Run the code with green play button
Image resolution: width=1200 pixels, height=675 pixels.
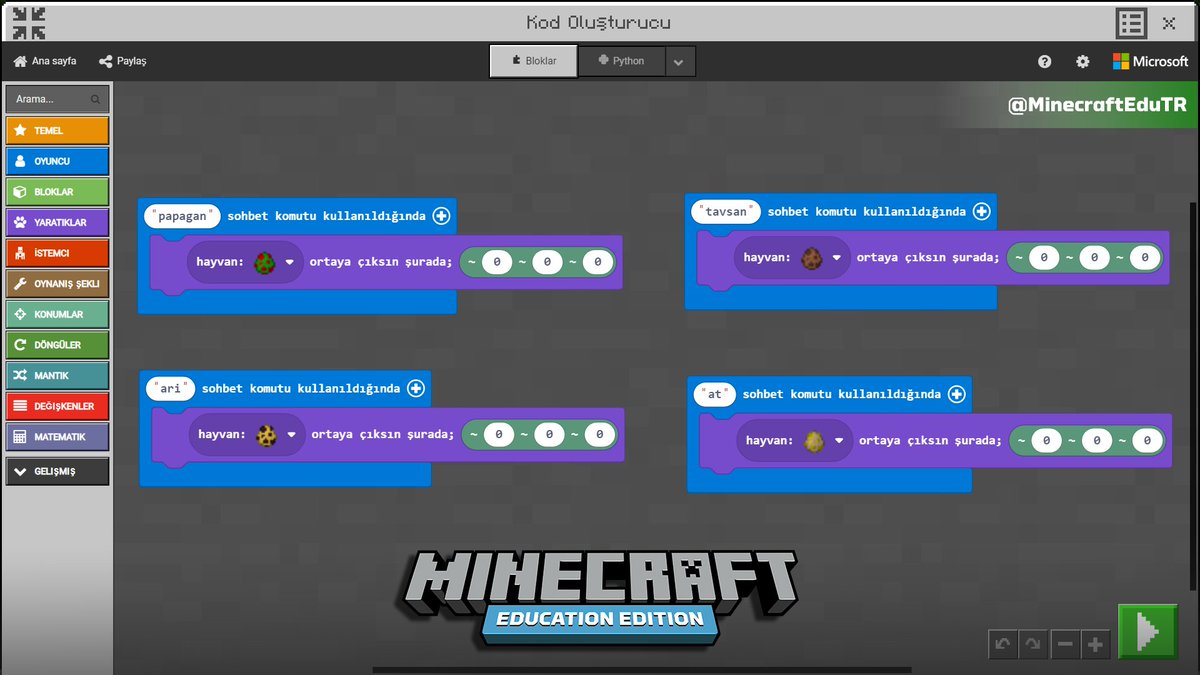coord(1148,631)
